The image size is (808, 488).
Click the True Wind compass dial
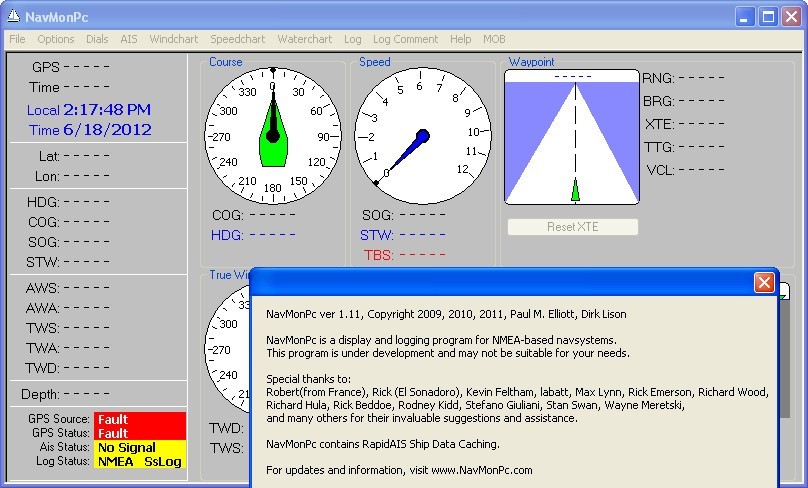tap(228, 349)
